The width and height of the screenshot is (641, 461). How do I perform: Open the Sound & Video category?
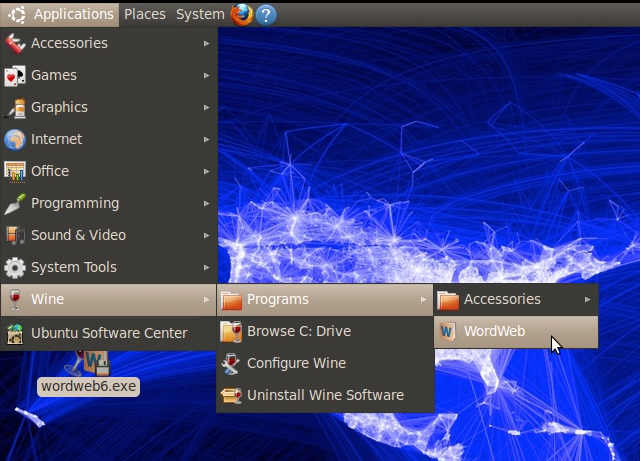(108, 235)
